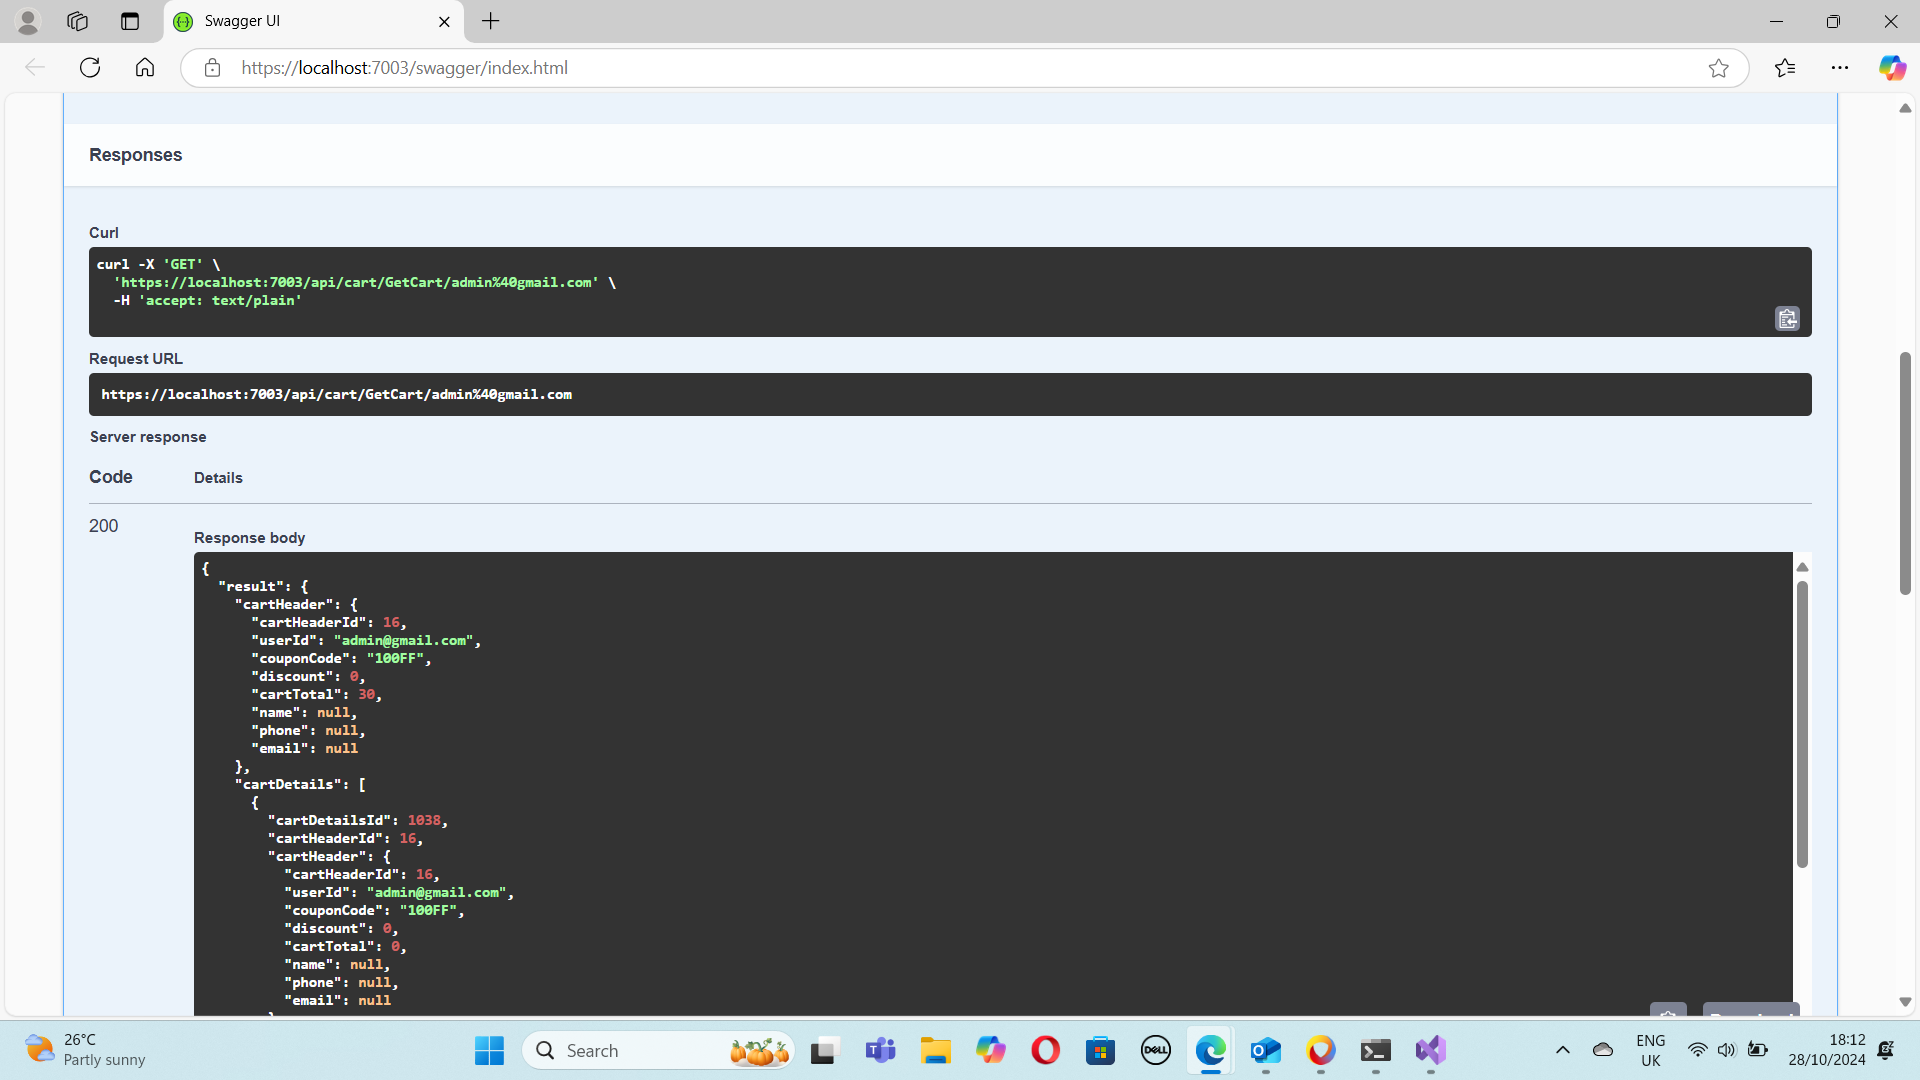Click the "cartDetailsId": 1038 line
This screenshot has width=1920, height=1080.
pyautogui.click(x=357, y=821)
